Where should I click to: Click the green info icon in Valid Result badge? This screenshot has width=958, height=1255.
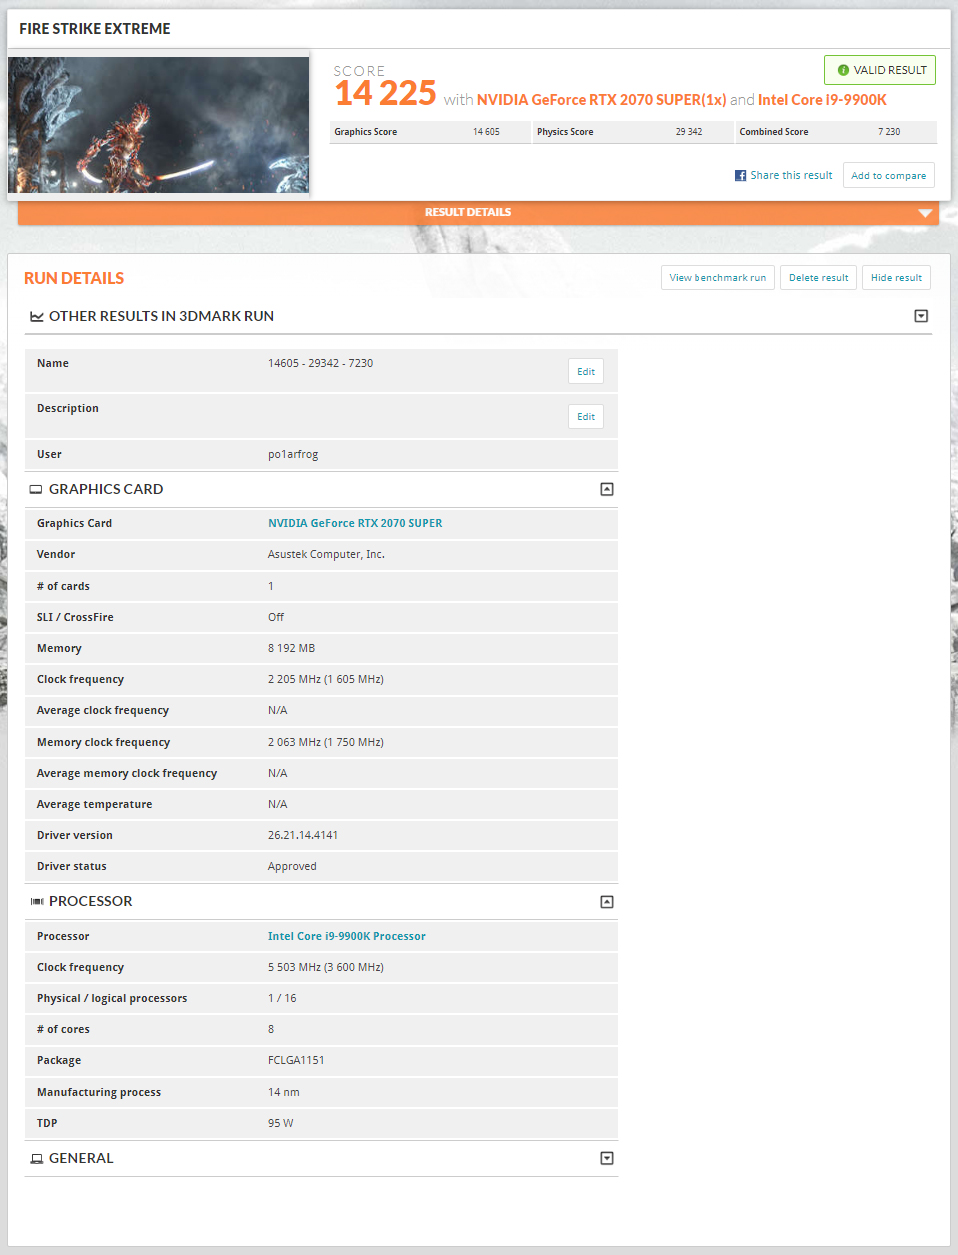click(x=843, y=70)
